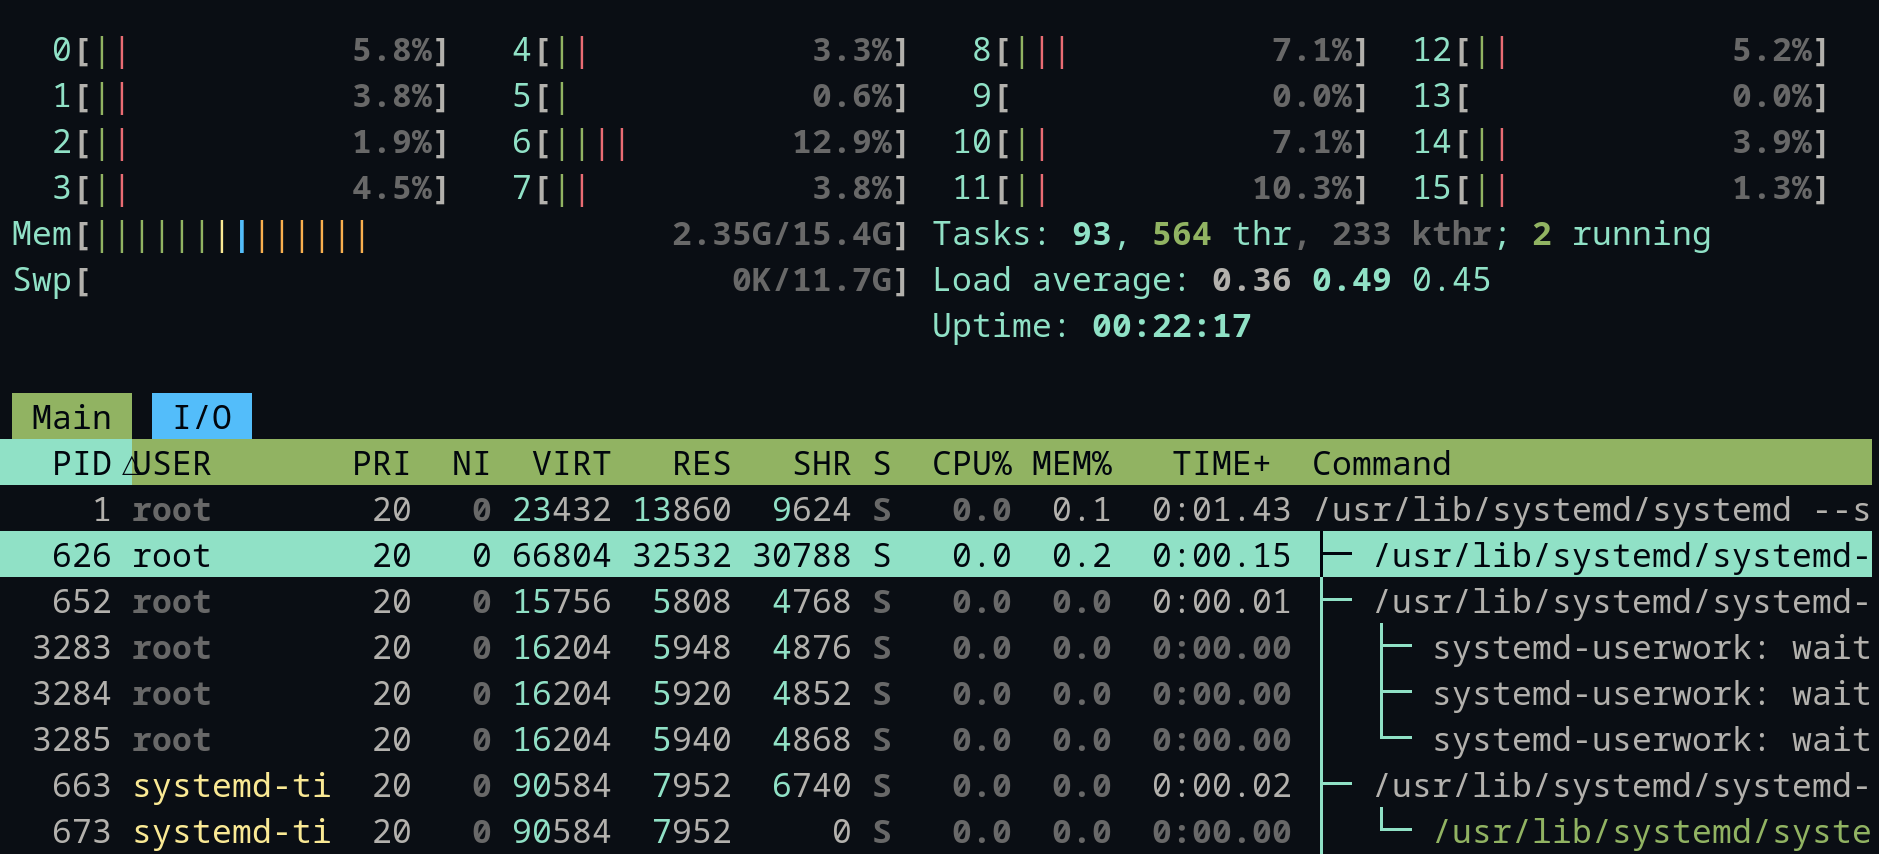
Task: Click CPU 1 meter showing 3.8%
Action: [250, 96]
